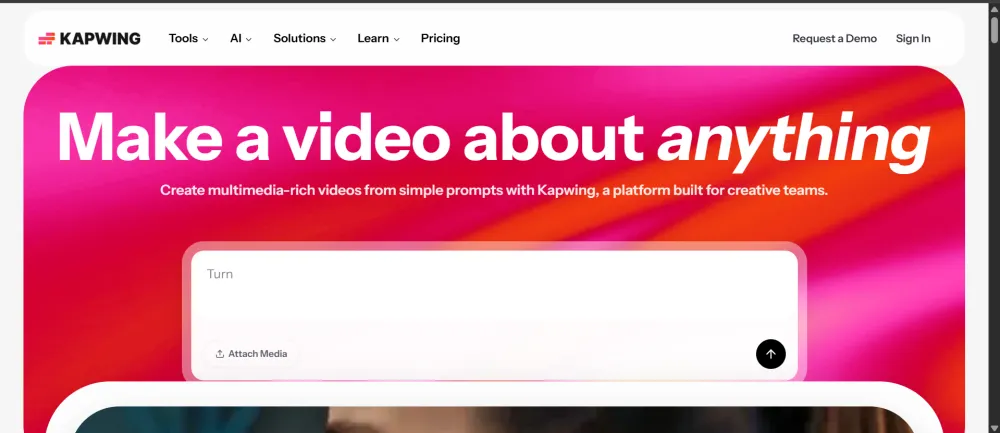Open the Tools menu

point(188,38)
